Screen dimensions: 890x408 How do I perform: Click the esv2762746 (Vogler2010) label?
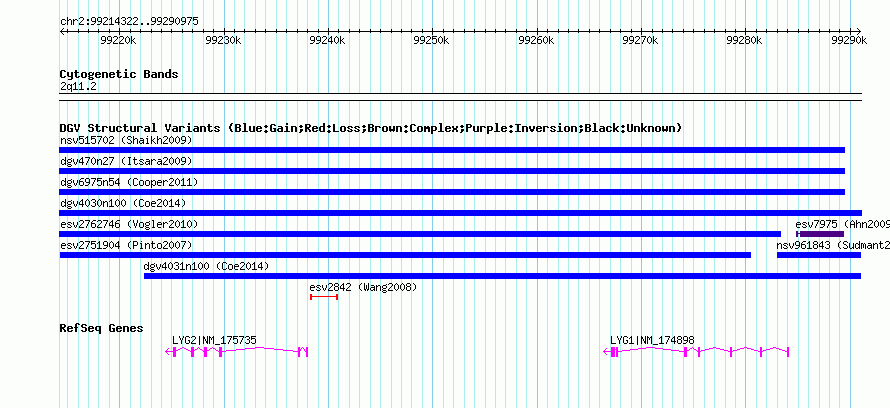[x=129, y=224]
